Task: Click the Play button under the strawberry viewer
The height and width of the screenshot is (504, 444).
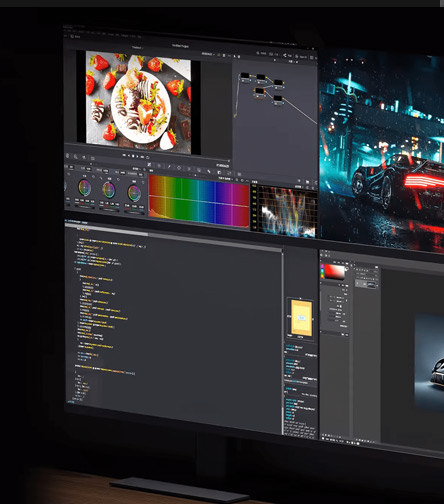Action: [x=137, y=156]
